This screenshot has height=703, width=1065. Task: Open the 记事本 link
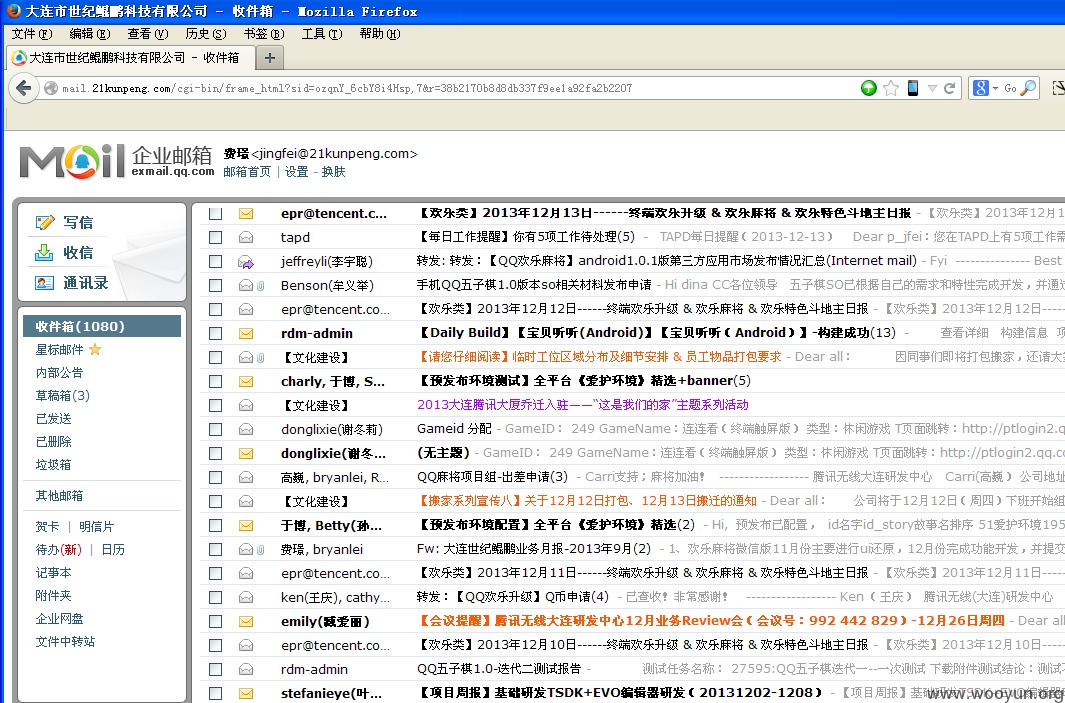pos(54,573)
